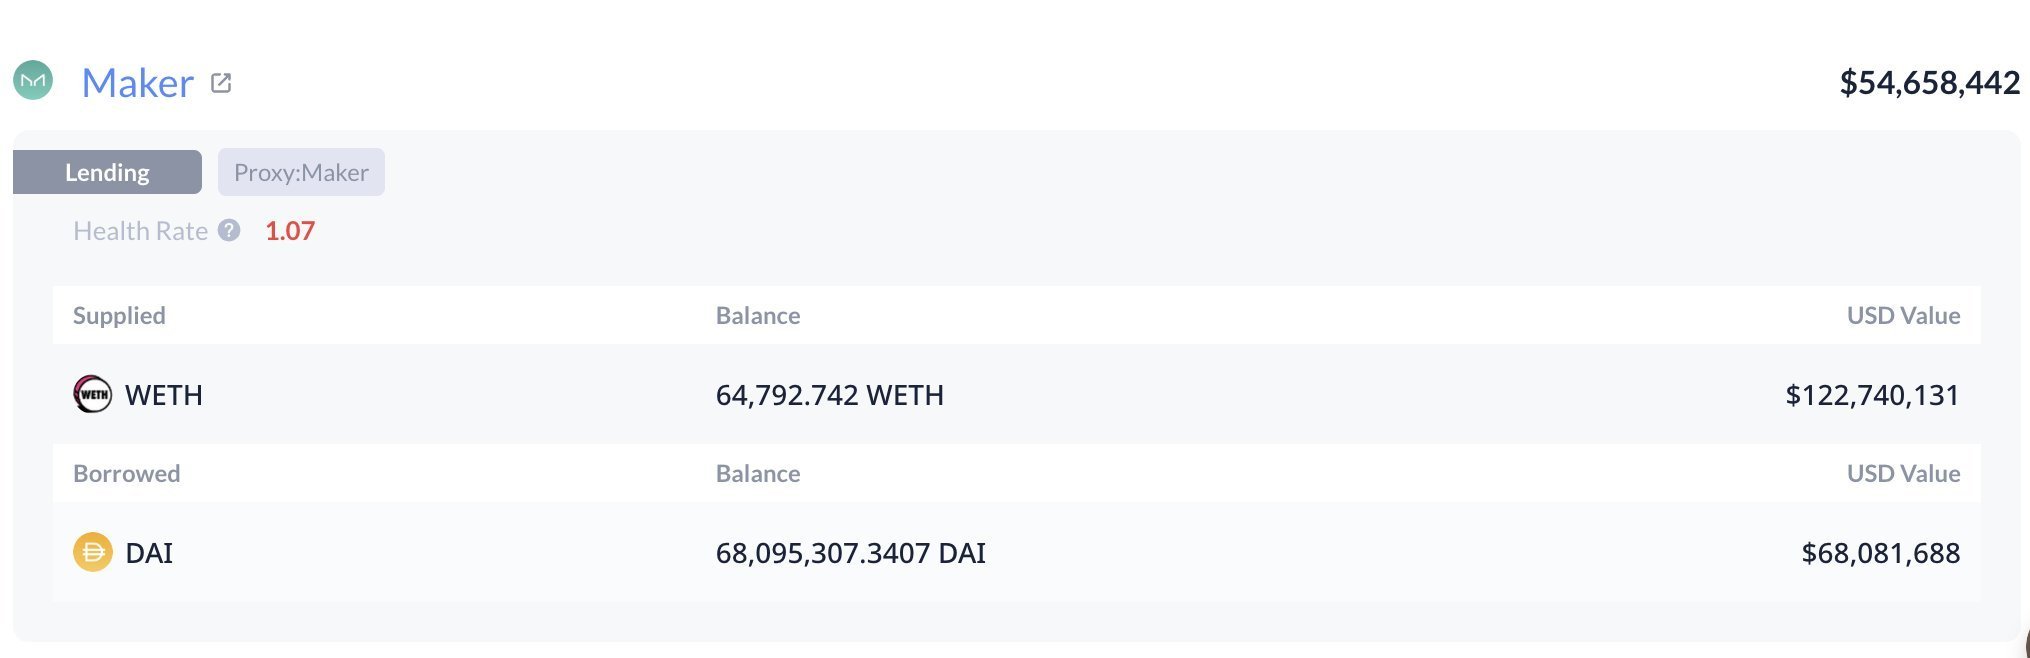Click the USD Value header in Supplied row
Image resolution: width=2030 pixels, height=658 pixels.
tap(1902, 316)
